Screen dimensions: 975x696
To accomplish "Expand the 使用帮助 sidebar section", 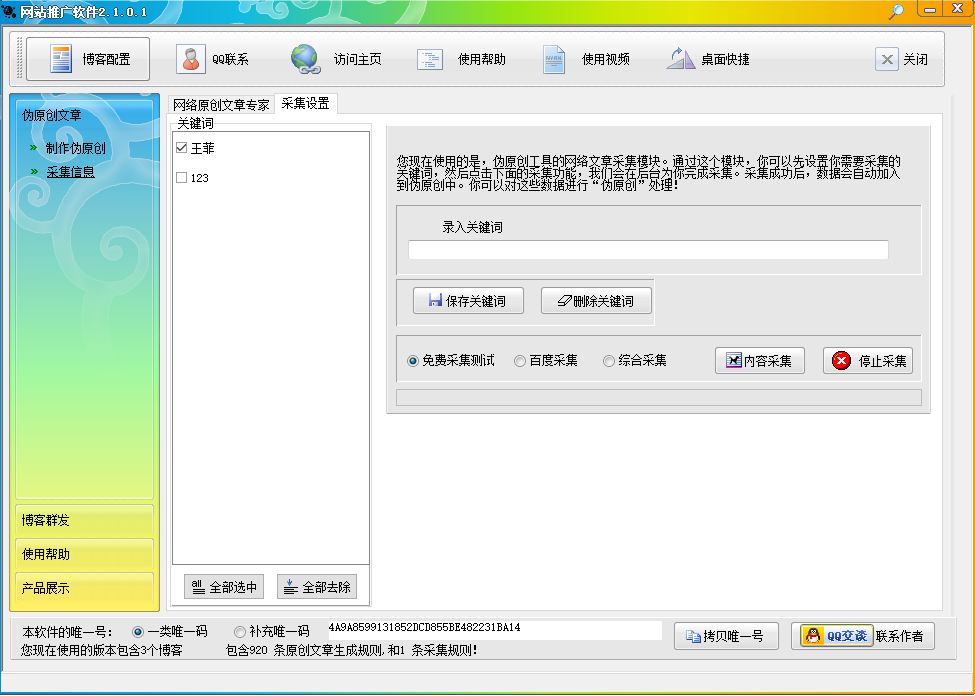I will (85, 554).
